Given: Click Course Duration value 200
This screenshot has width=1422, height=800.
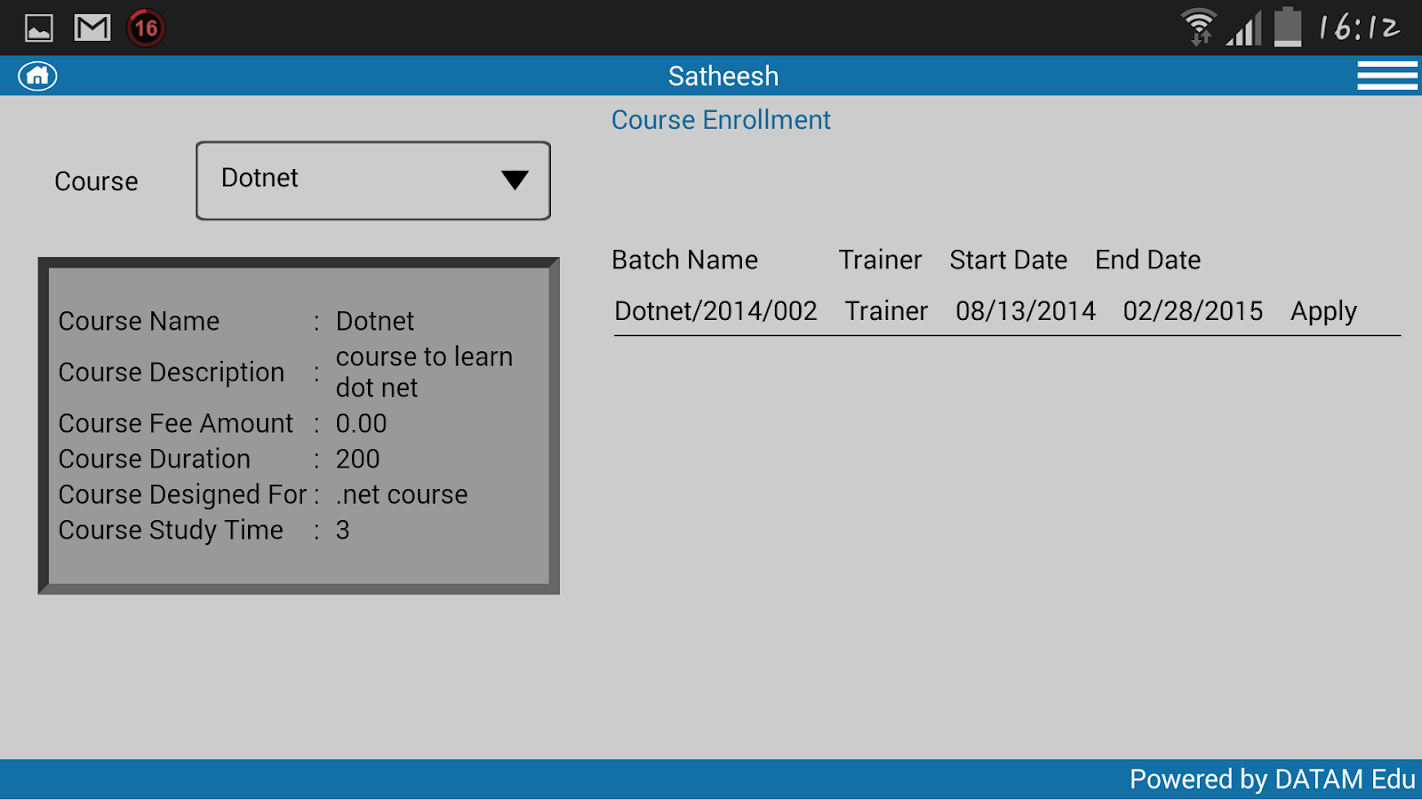Looking at the screenshot, I should pyautogui.click(x=358, y=459).
